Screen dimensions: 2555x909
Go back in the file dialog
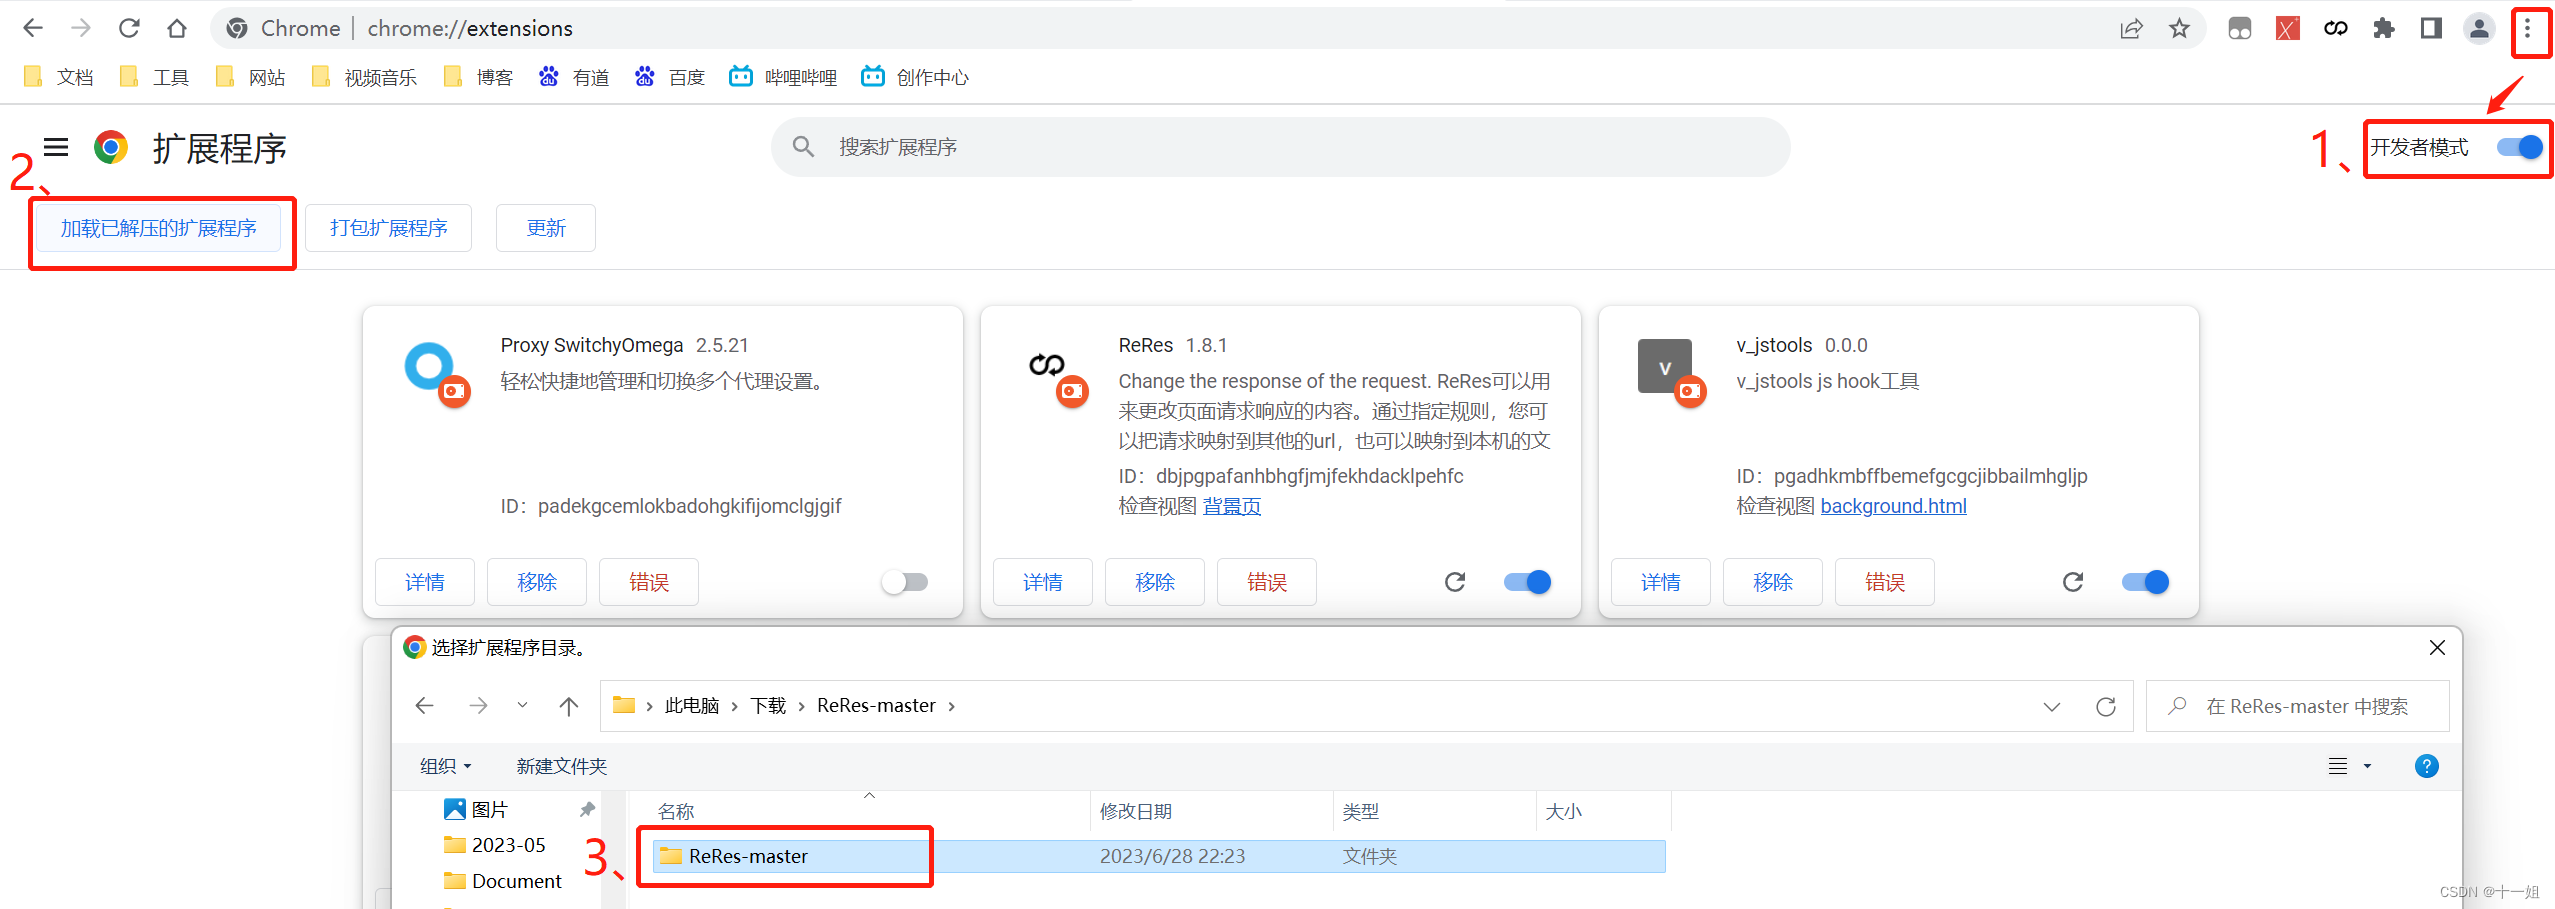pos(424,706)
